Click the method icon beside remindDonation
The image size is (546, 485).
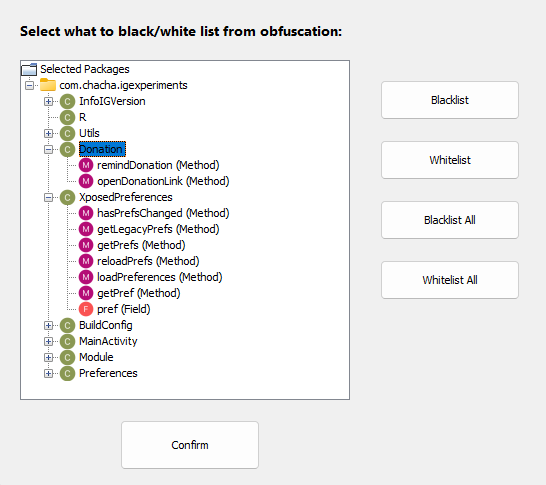(86, 165)
